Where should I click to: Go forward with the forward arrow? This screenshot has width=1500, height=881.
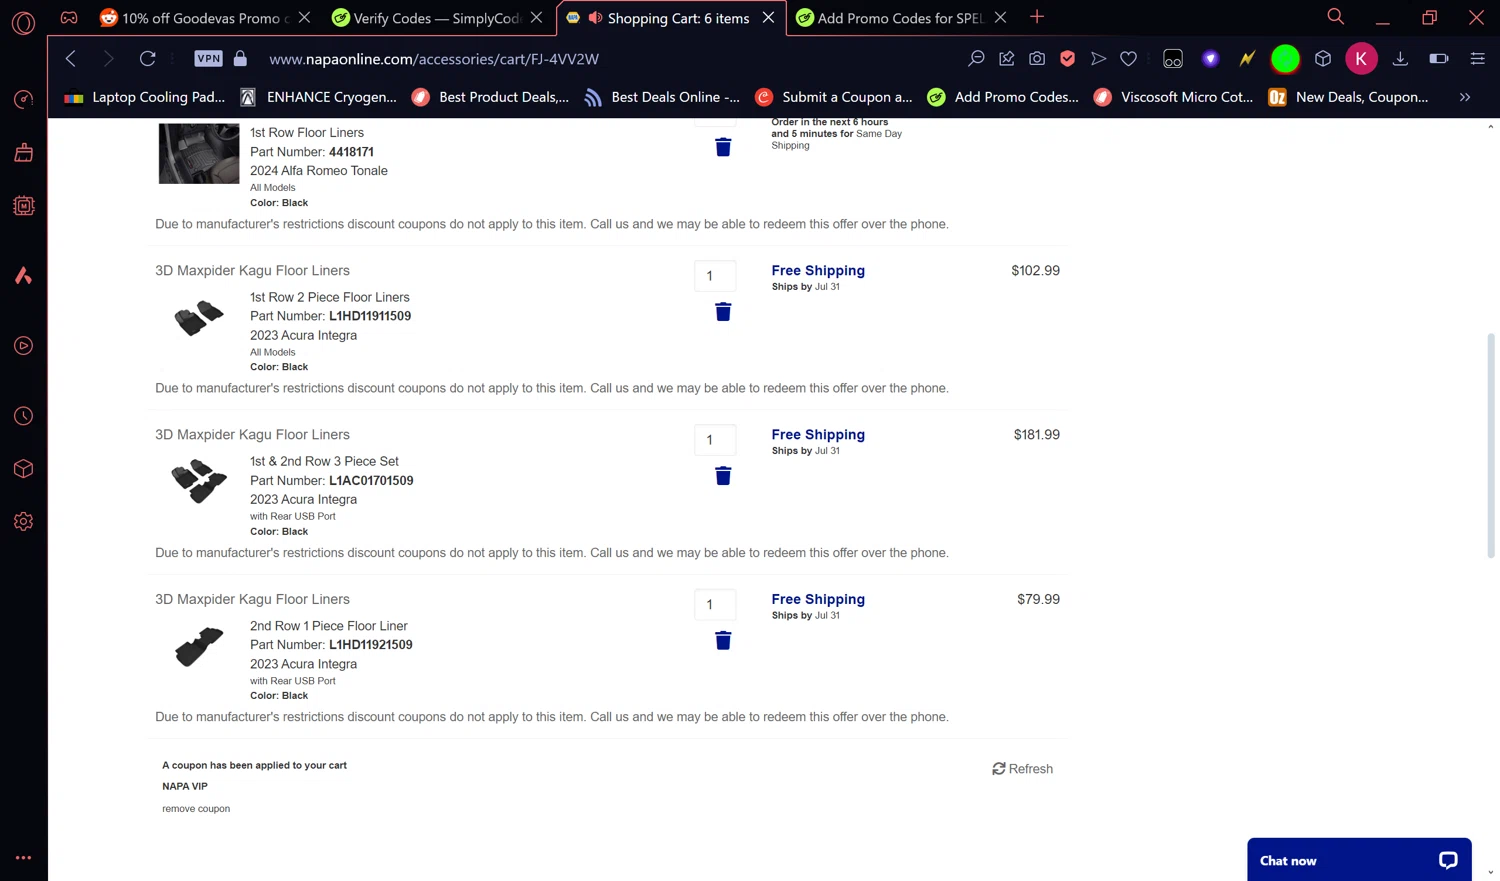click(x=108, y=59)
